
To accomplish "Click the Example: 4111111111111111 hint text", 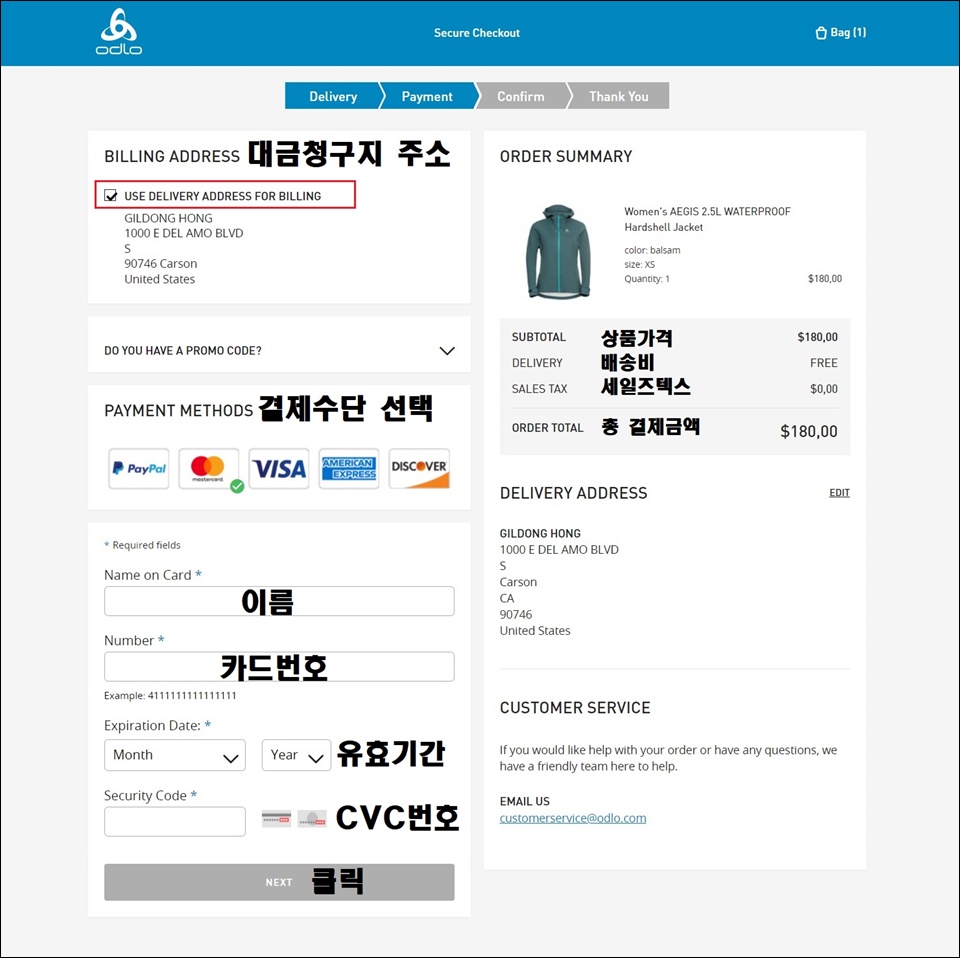I will coord(170,695).
